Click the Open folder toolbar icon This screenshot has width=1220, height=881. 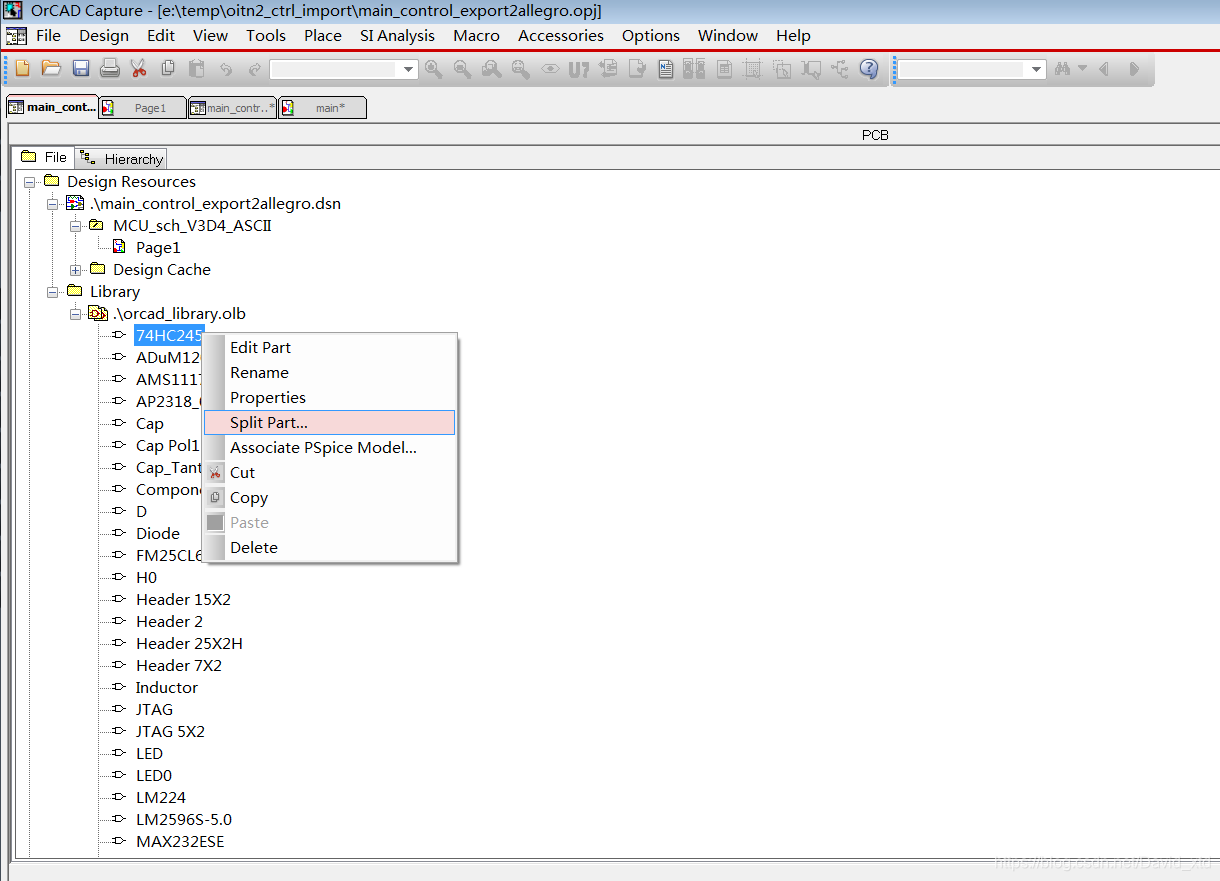click(51, 69)
